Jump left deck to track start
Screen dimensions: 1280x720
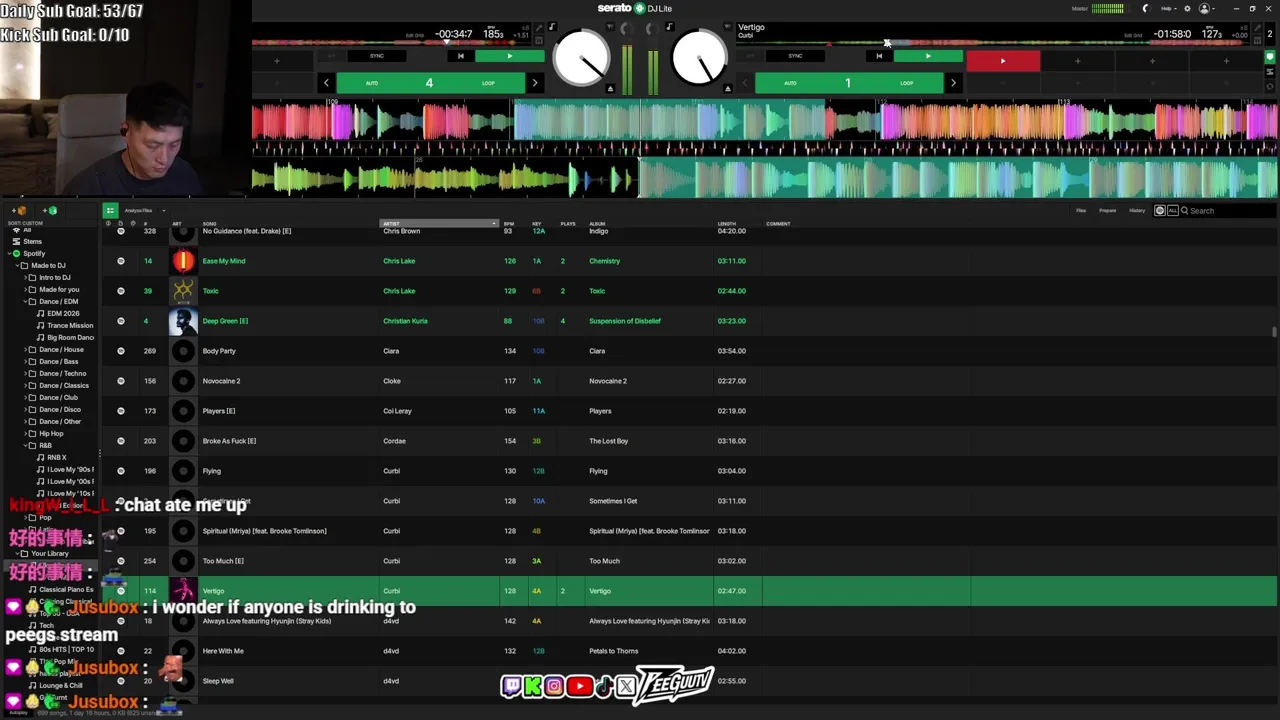pos(460,56)
